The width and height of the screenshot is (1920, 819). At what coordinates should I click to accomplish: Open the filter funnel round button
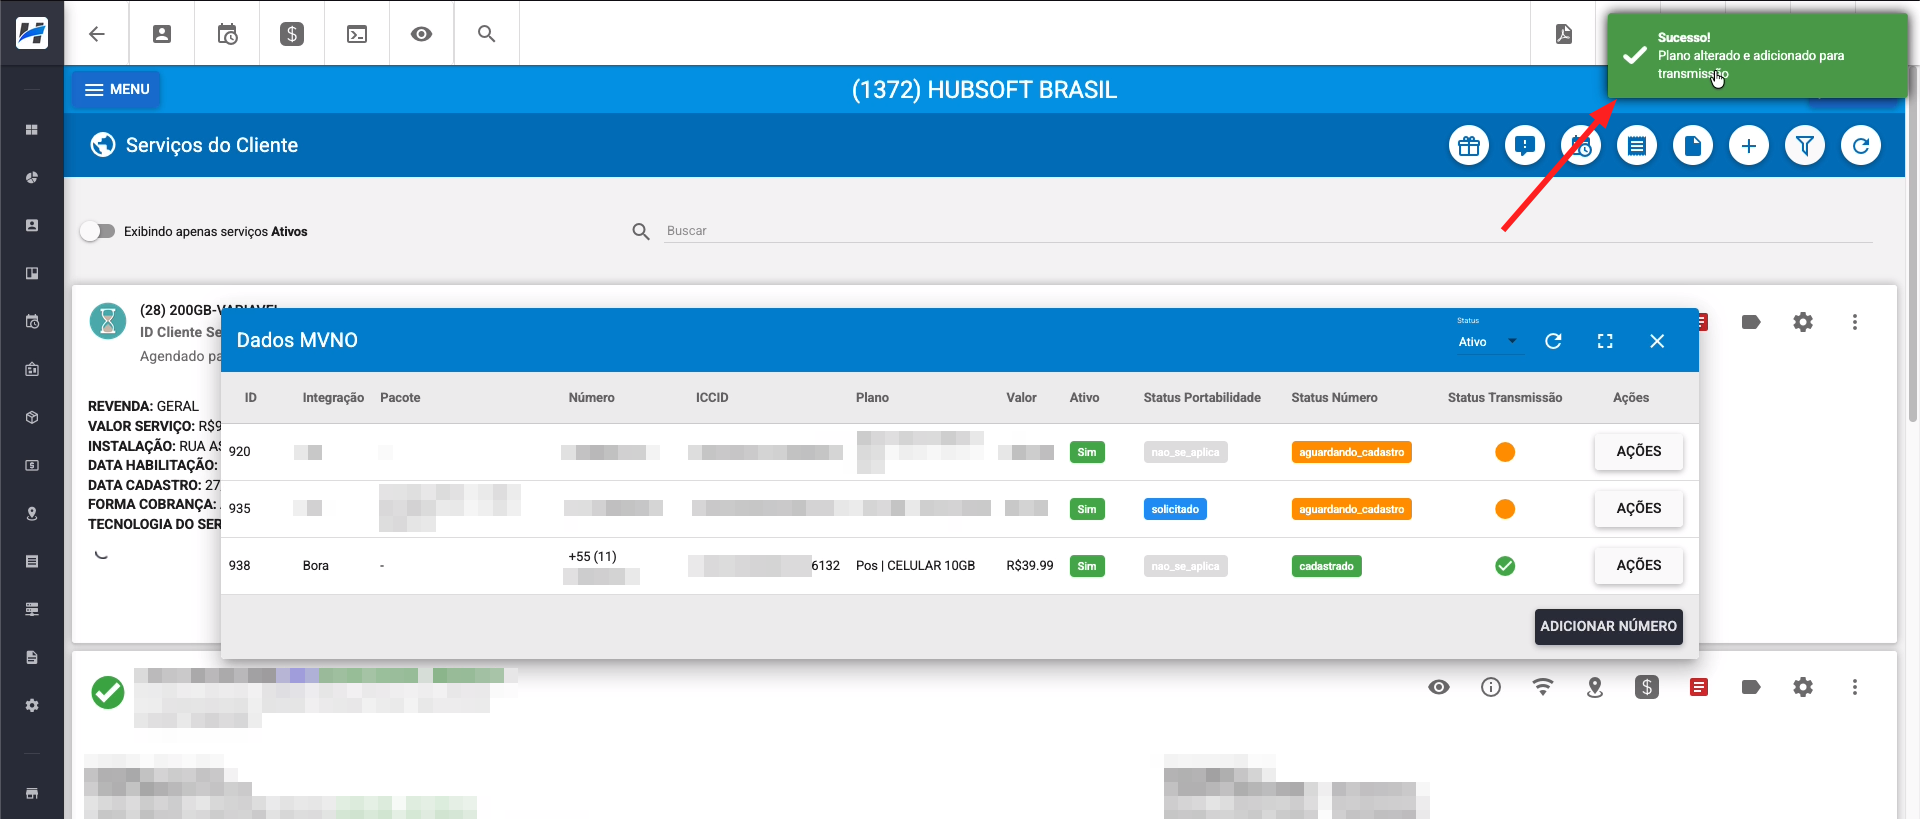point(1805,146)
